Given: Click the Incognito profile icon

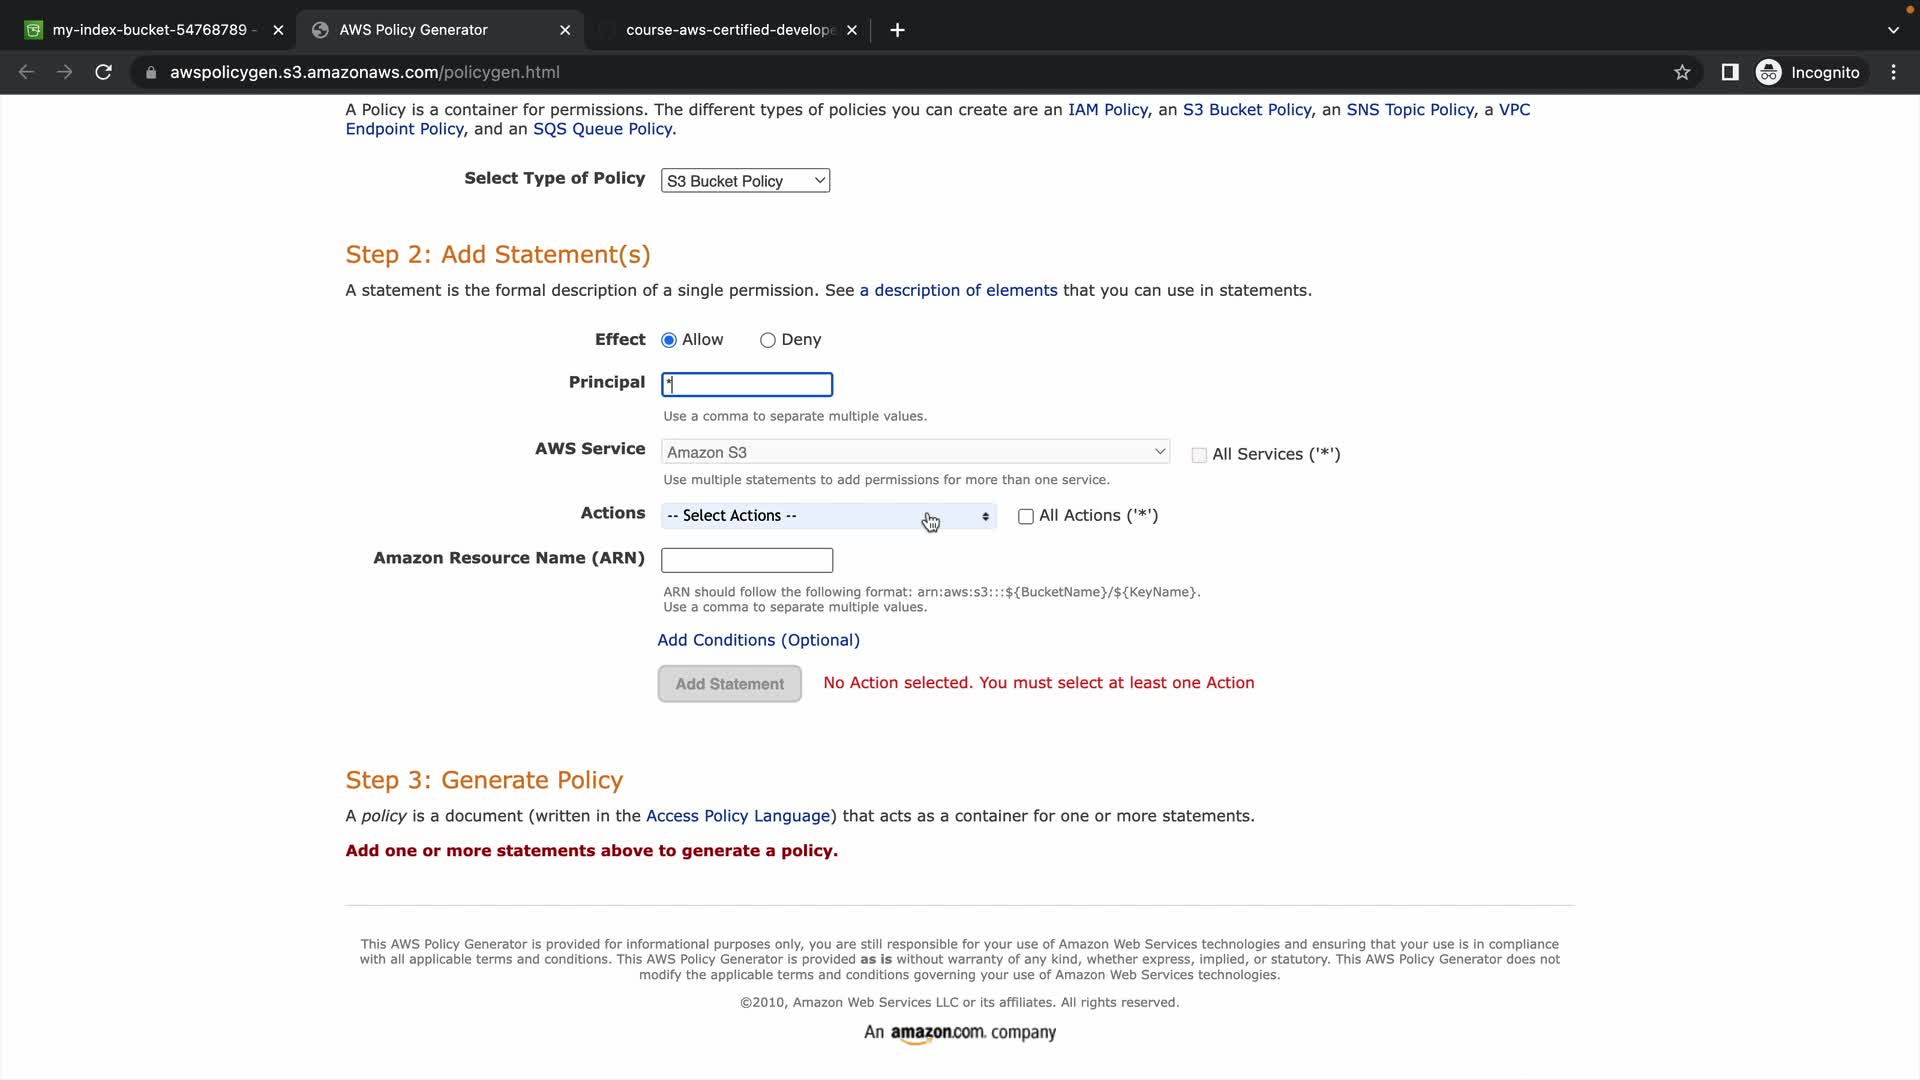Looking at the screenshot, I should click(1769, 72).
